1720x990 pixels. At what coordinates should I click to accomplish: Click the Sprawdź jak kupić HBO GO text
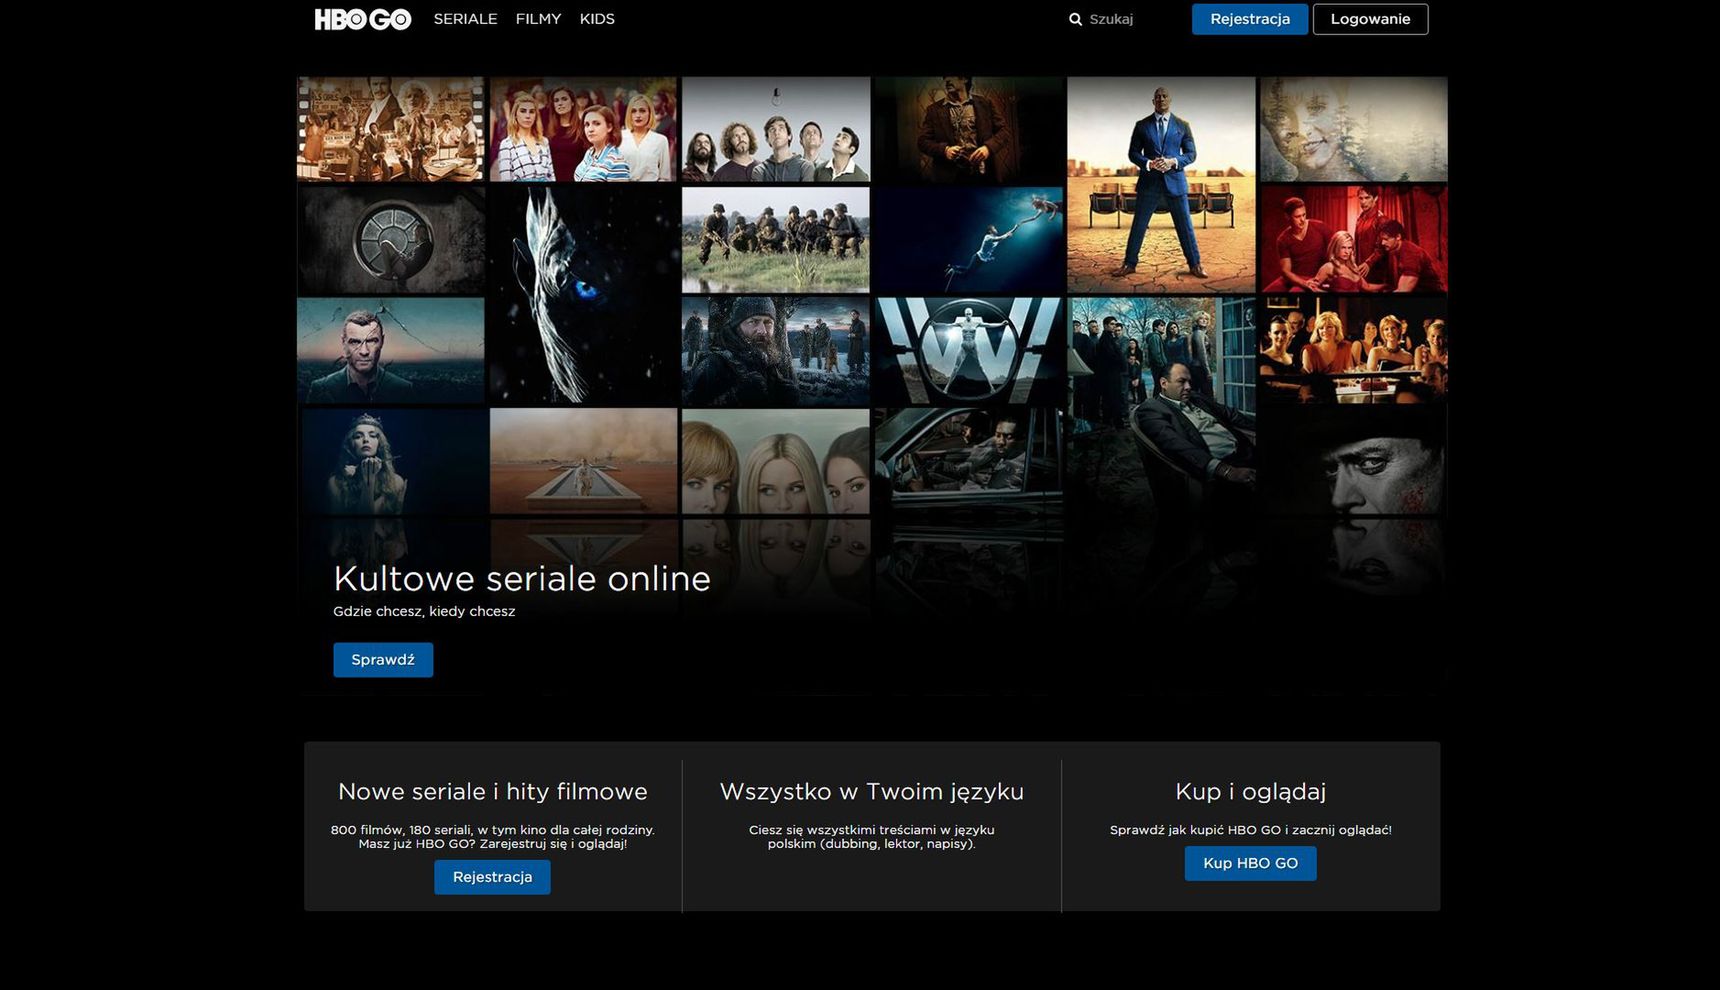(1251, 830)
